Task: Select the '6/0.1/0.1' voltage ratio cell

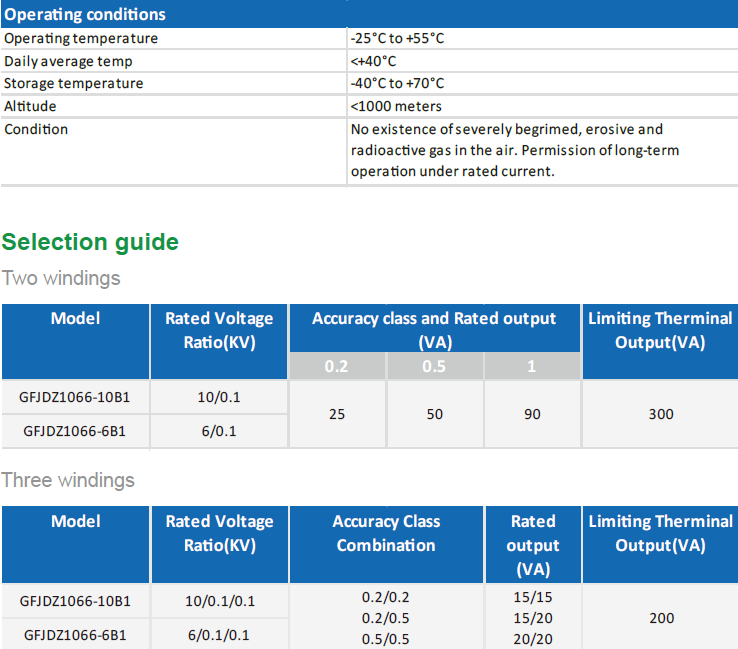Action: [x=219, y=635]
